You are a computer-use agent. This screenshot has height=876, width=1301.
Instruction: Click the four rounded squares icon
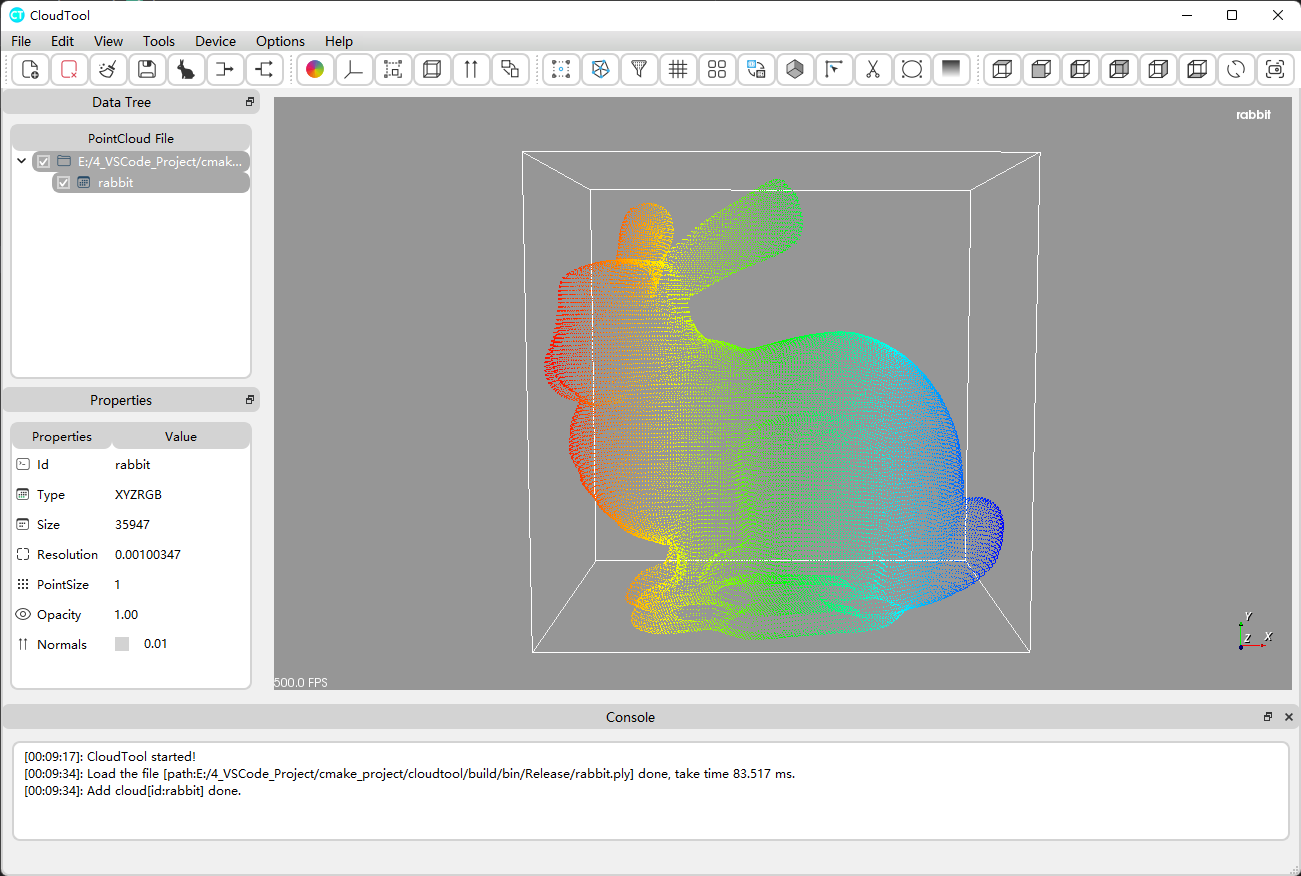pyautogui.click(x=717, y=69)
